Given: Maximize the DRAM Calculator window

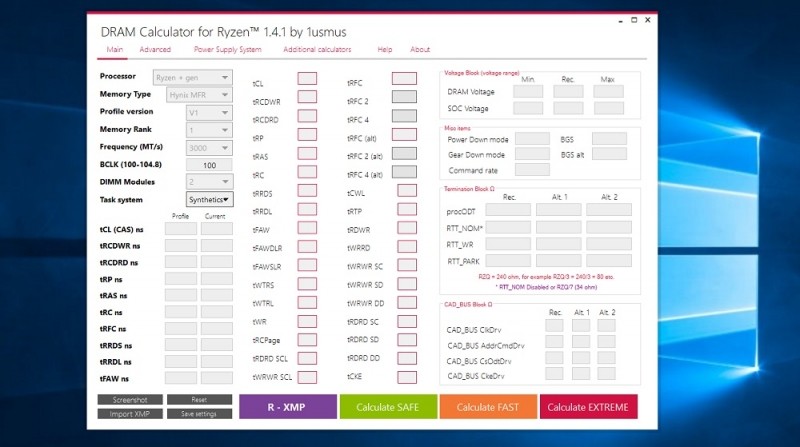Looking at the screenshot, I should pos(634,20).
